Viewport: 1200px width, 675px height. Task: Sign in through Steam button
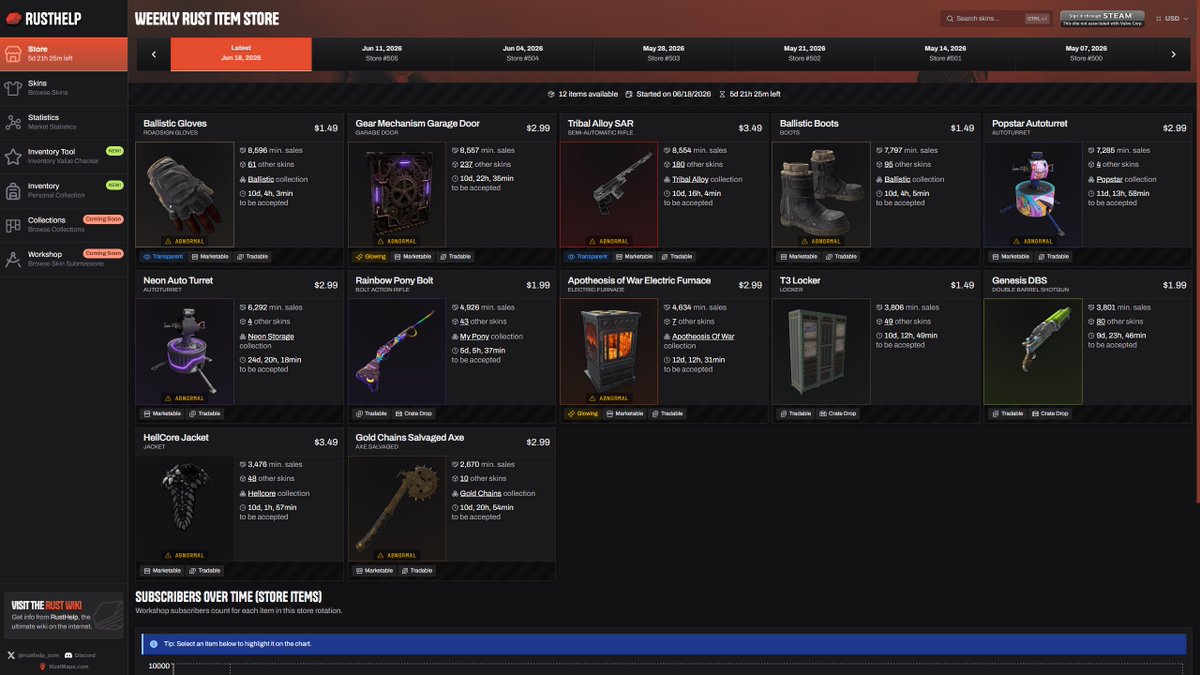click(1102, 18)
